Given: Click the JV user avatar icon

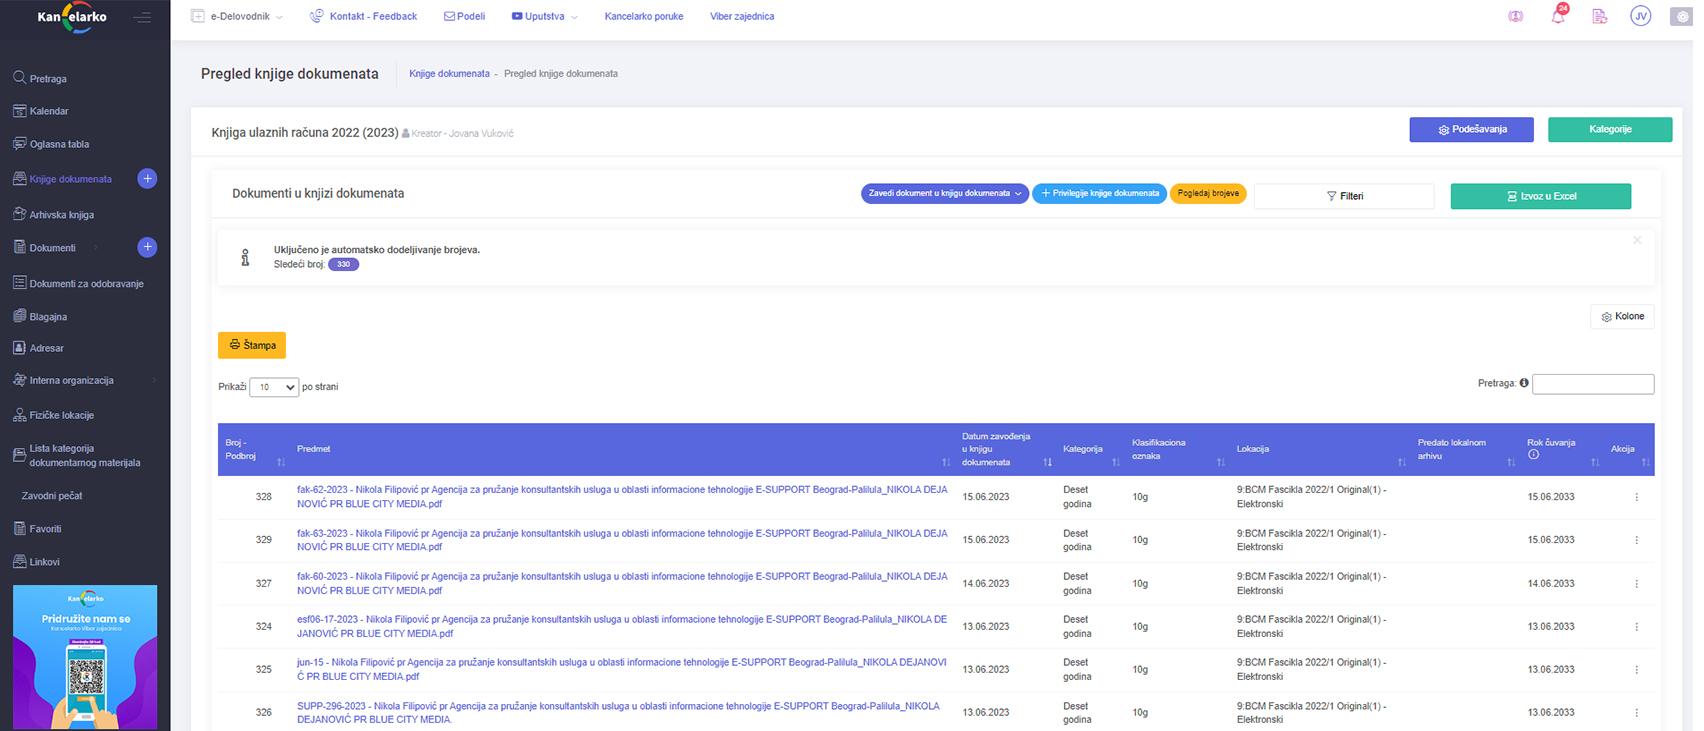Looking at the screenshot, I should coord(1640,16).
